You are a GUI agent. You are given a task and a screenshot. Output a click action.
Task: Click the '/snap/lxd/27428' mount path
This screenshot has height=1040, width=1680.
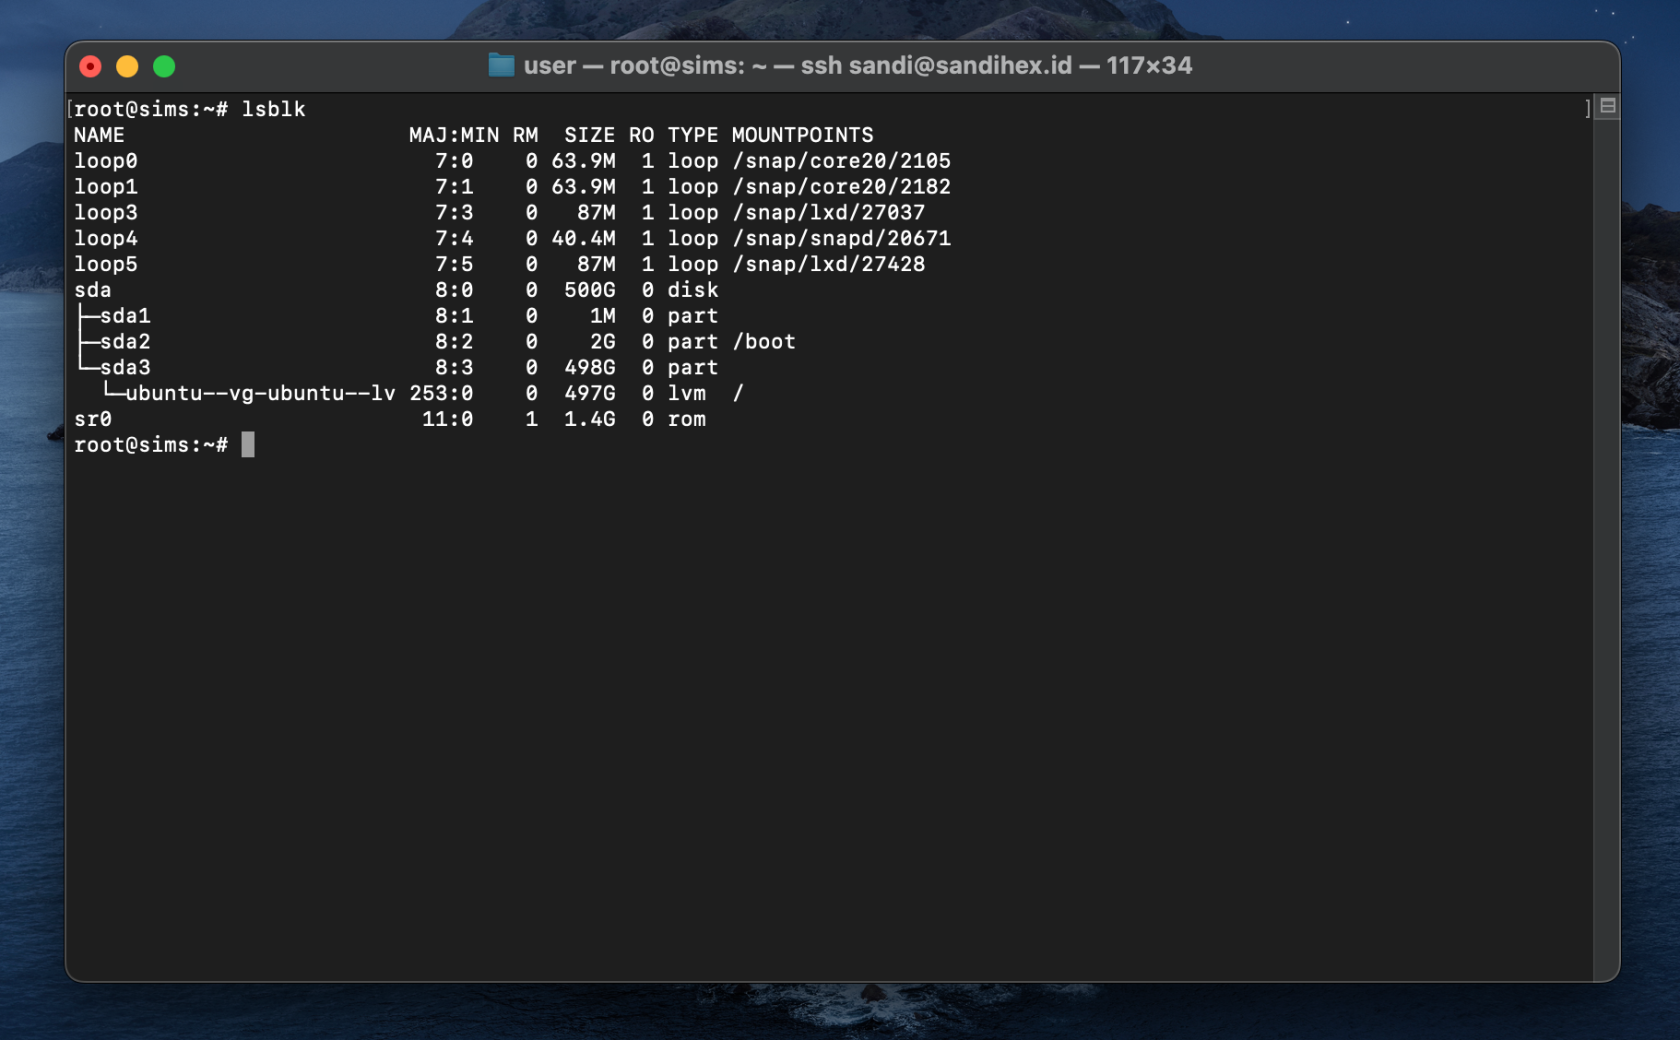point(828,265)
